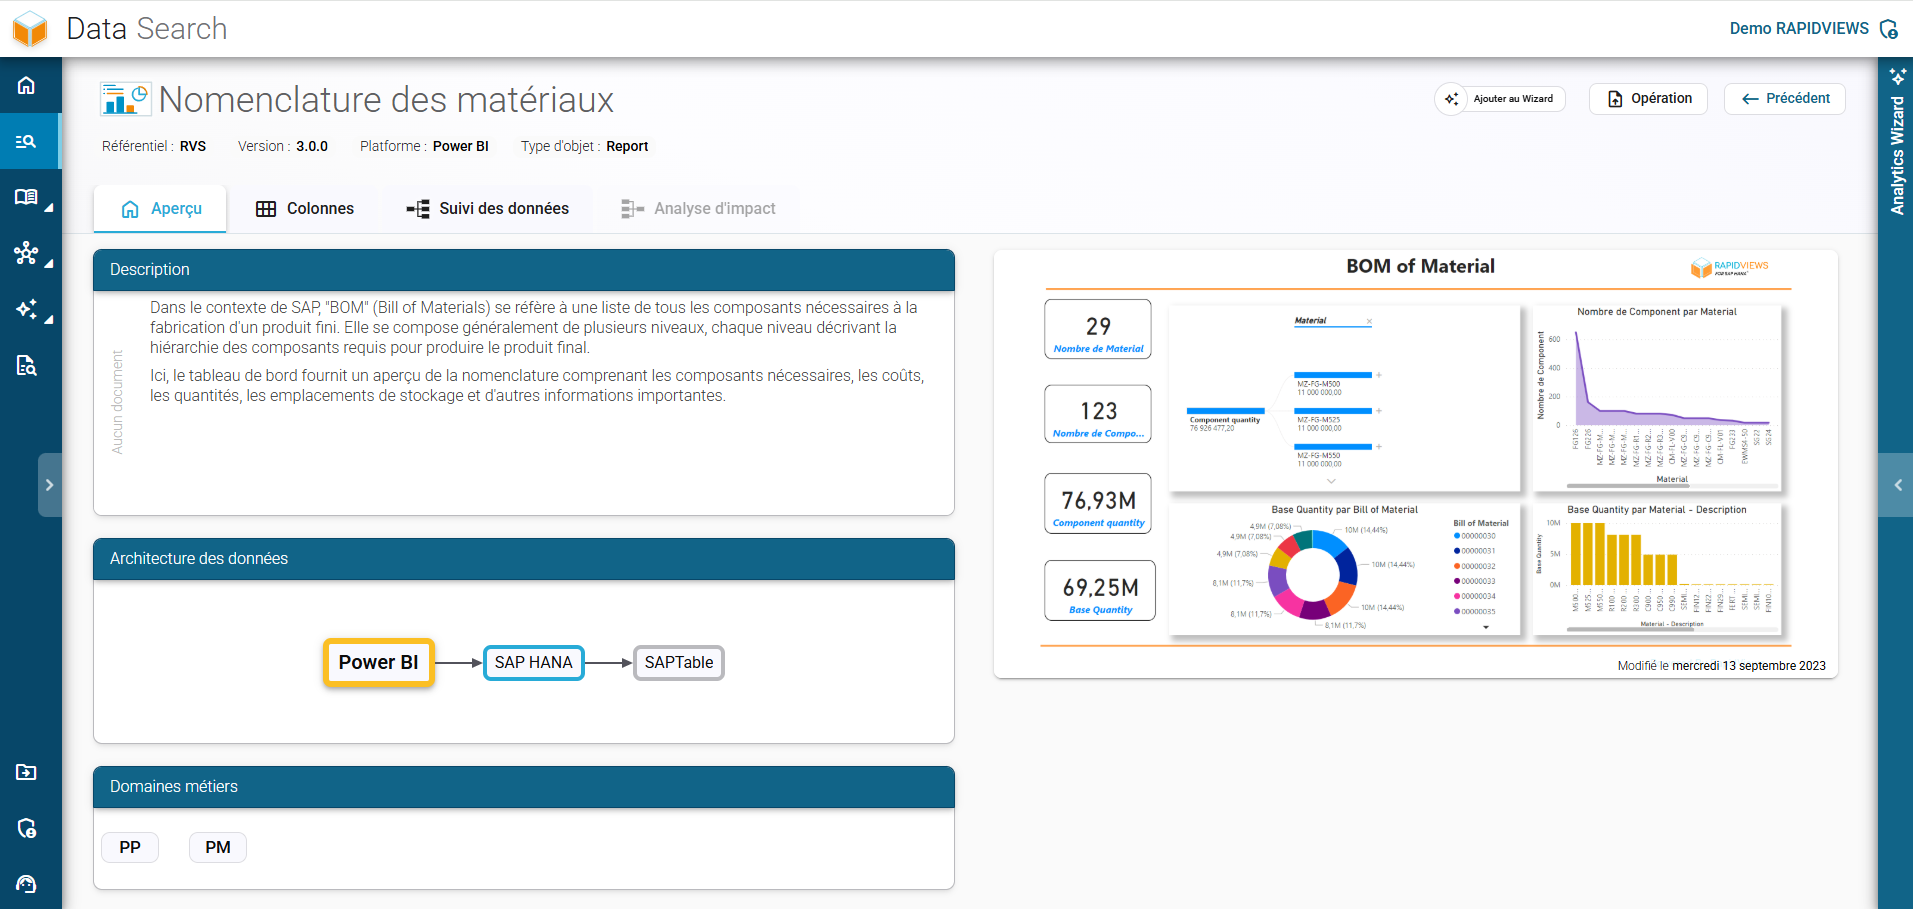Open the Data Search sidebar icon

click(27, 141)
